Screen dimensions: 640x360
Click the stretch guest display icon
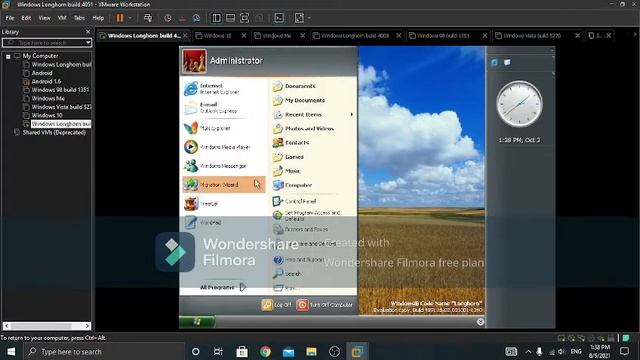[x=299, y=18]
